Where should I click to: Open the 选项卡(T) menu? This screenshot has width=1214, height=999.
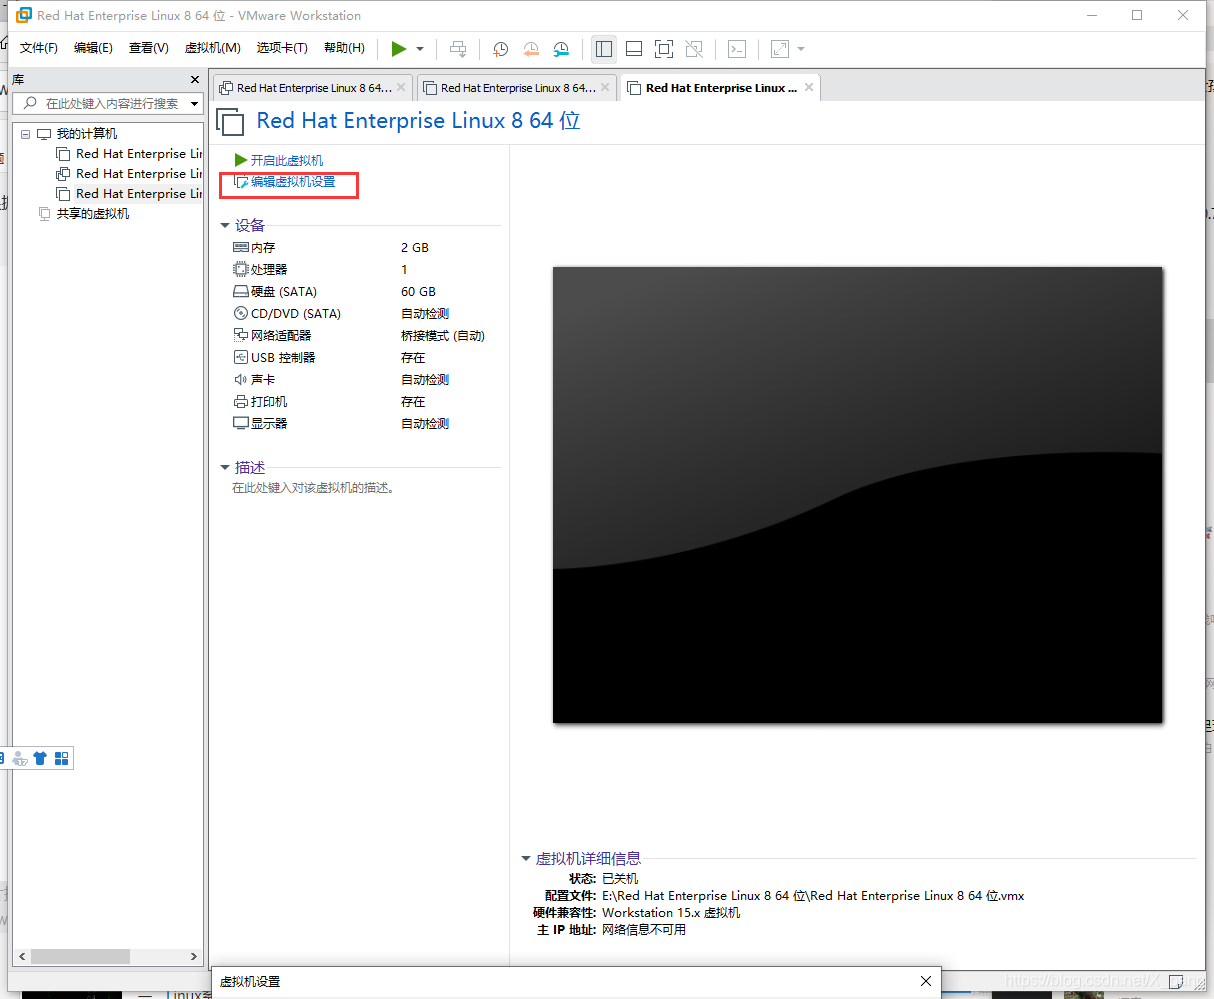click(282, 48)
